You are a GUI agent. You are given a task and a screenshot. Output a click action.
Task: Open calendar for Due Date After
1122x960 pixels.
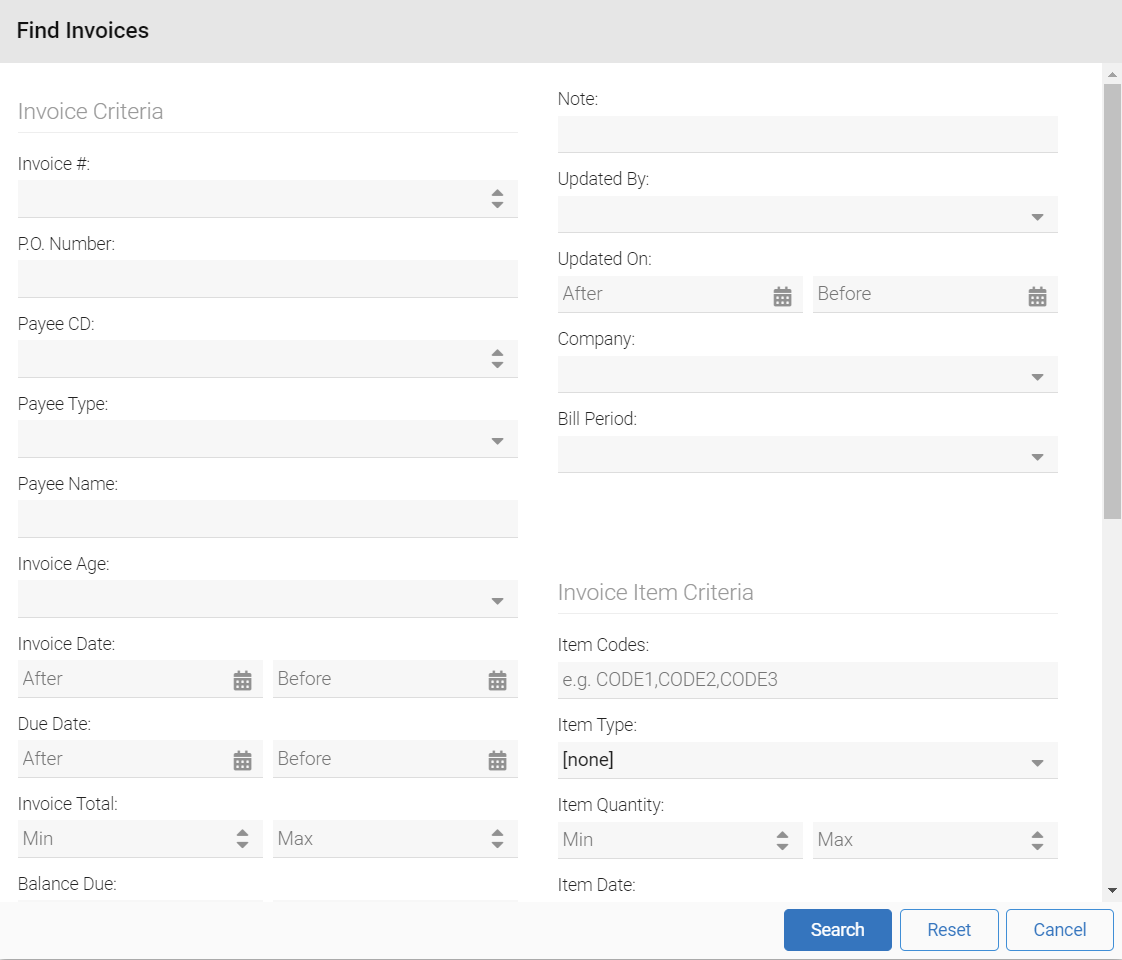tap(243, 760)
